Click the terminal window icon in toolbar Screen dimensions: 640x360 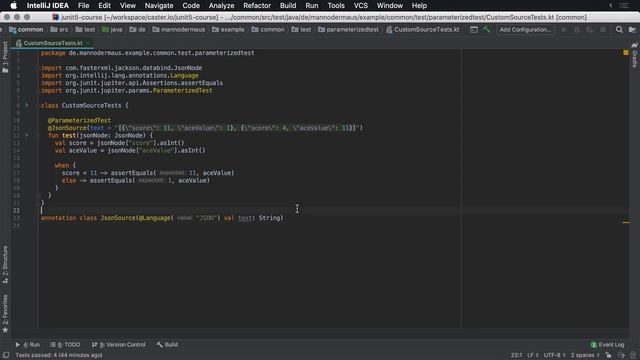[473, 29]
